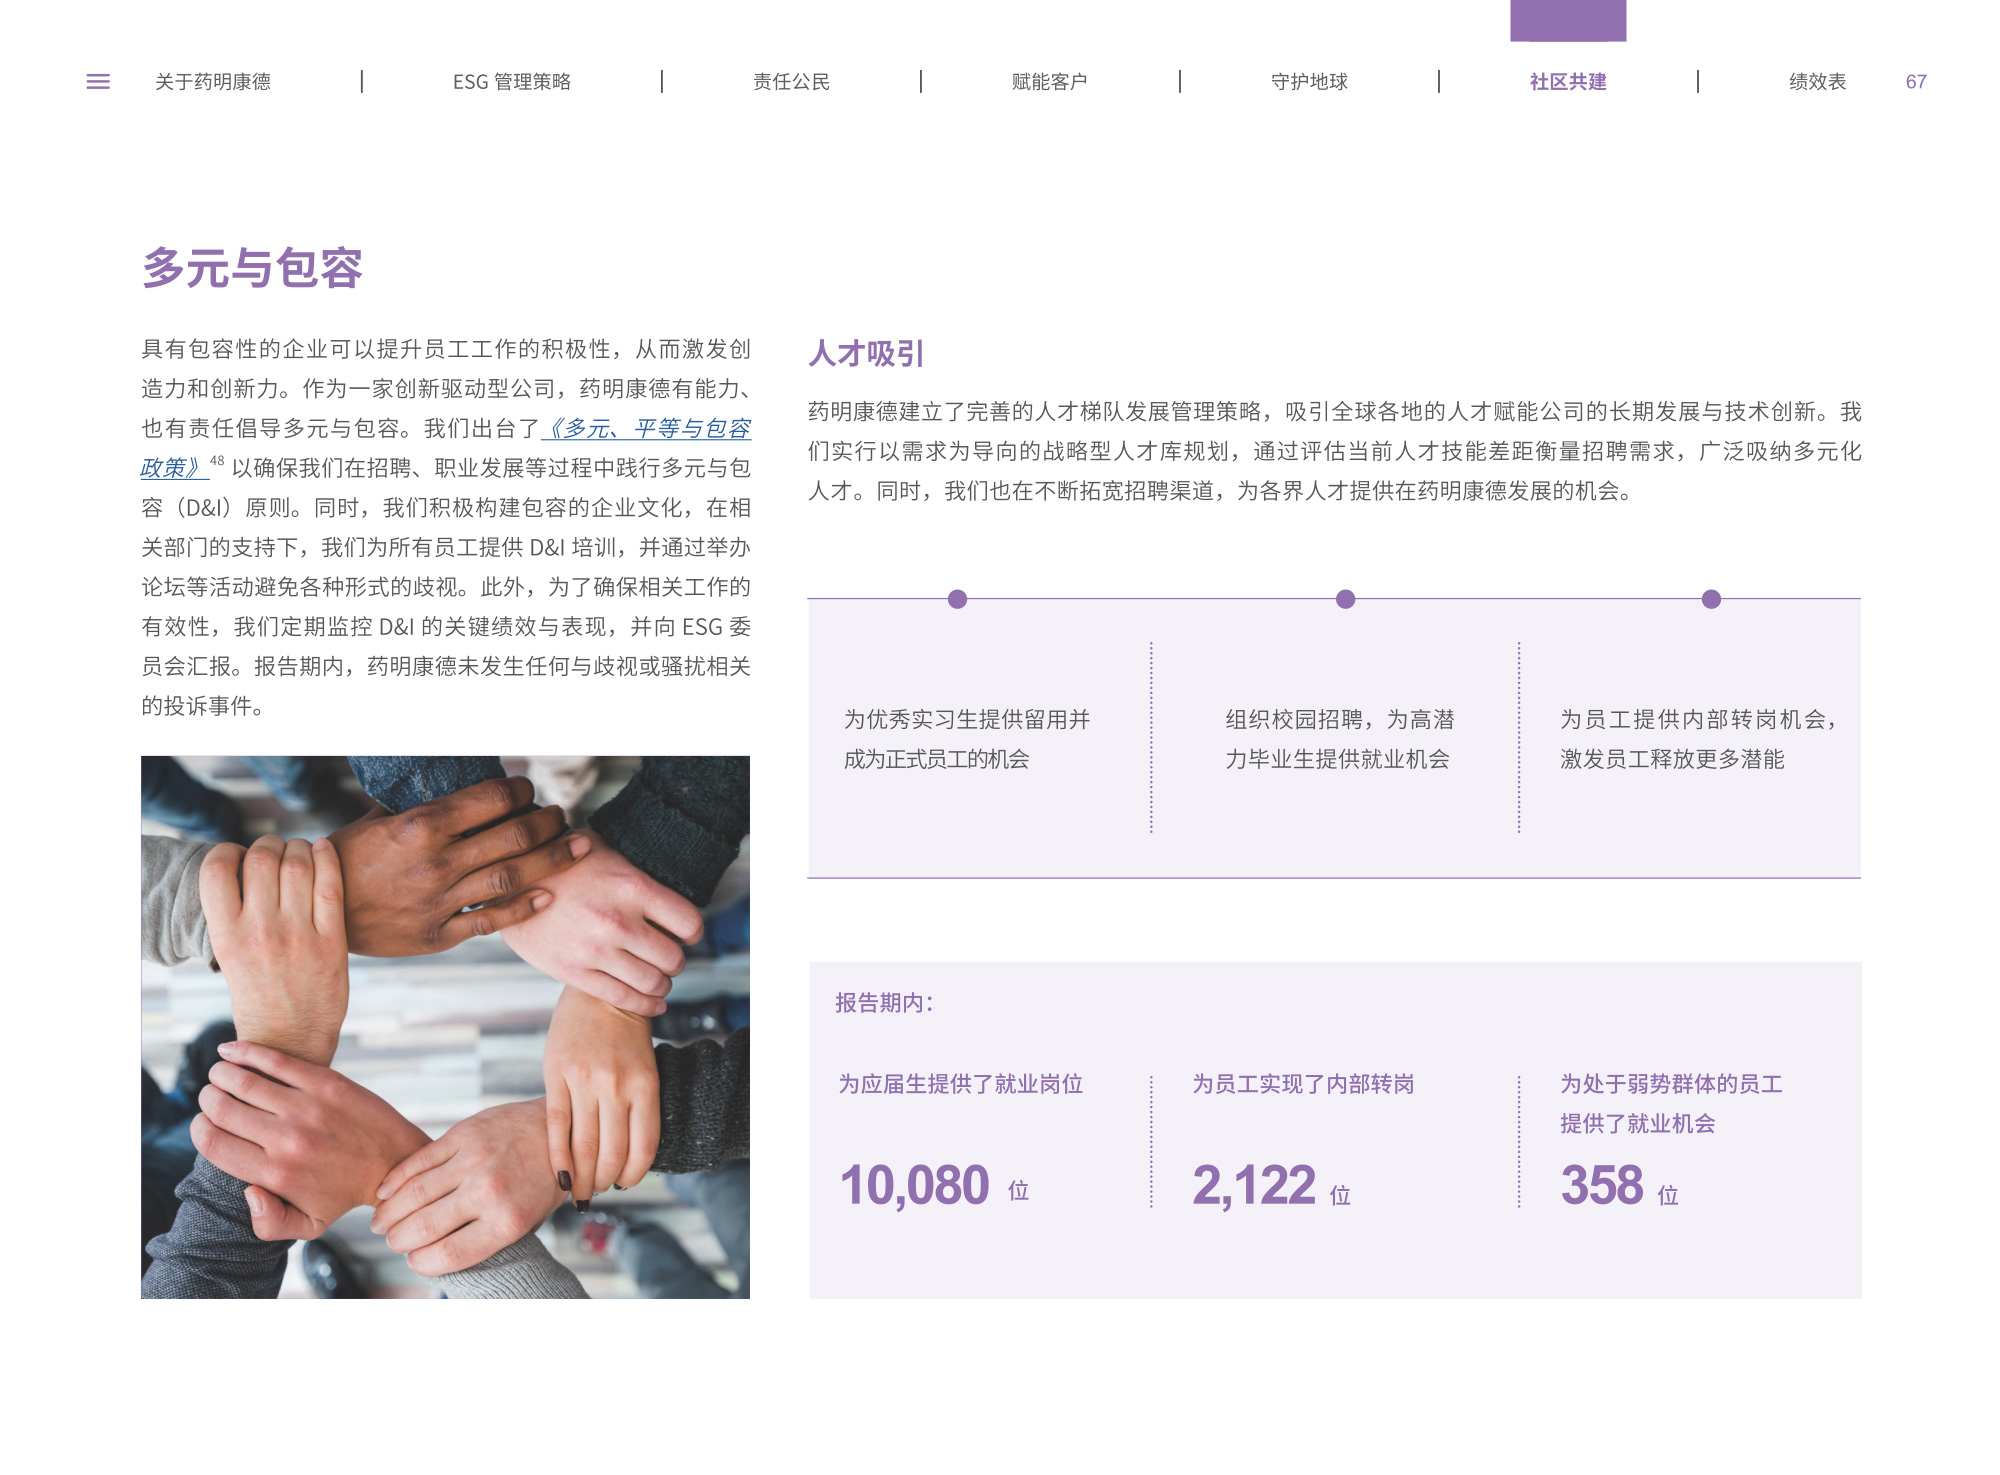2000x1475 pixels.
Task: Click the clasped hands photo
Action: 445,1027
